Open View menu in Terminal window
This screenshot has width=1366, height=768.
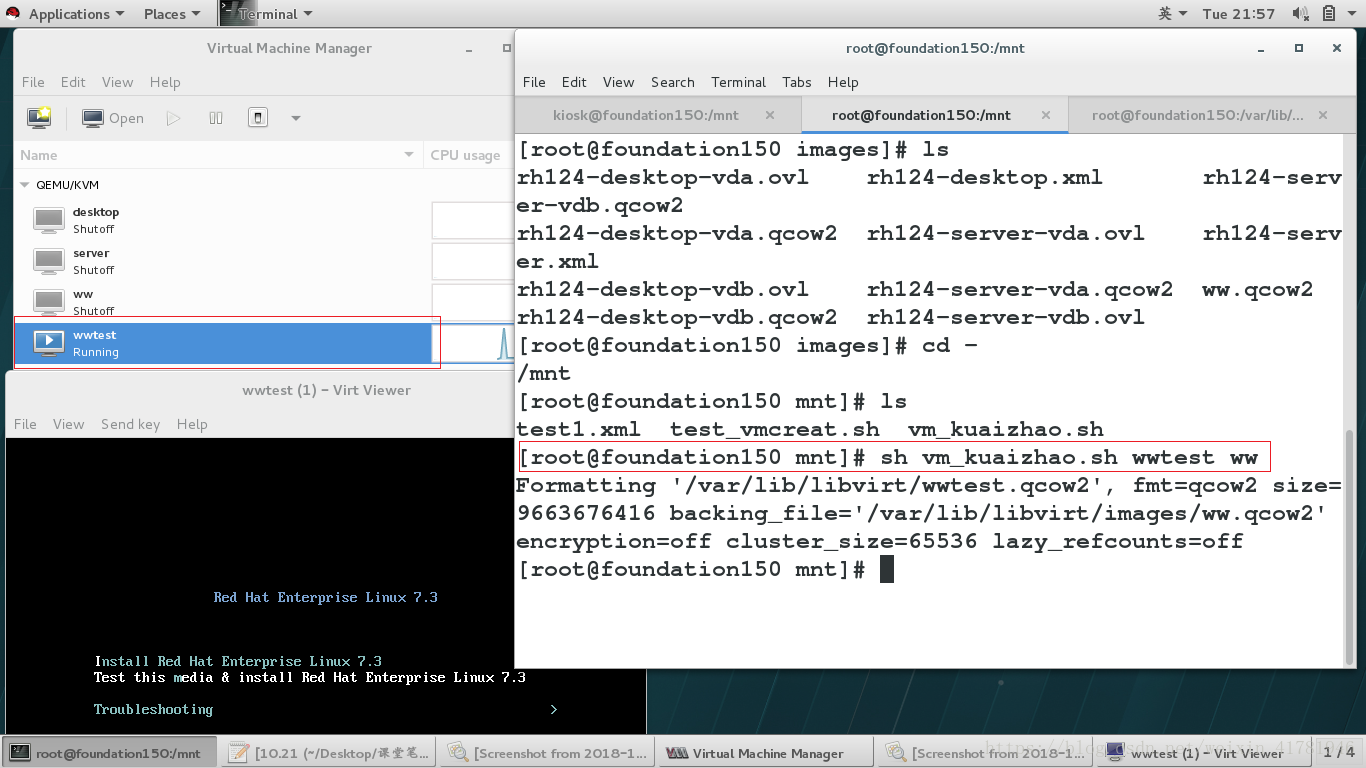pyautogui.click(x=618, y=82)
